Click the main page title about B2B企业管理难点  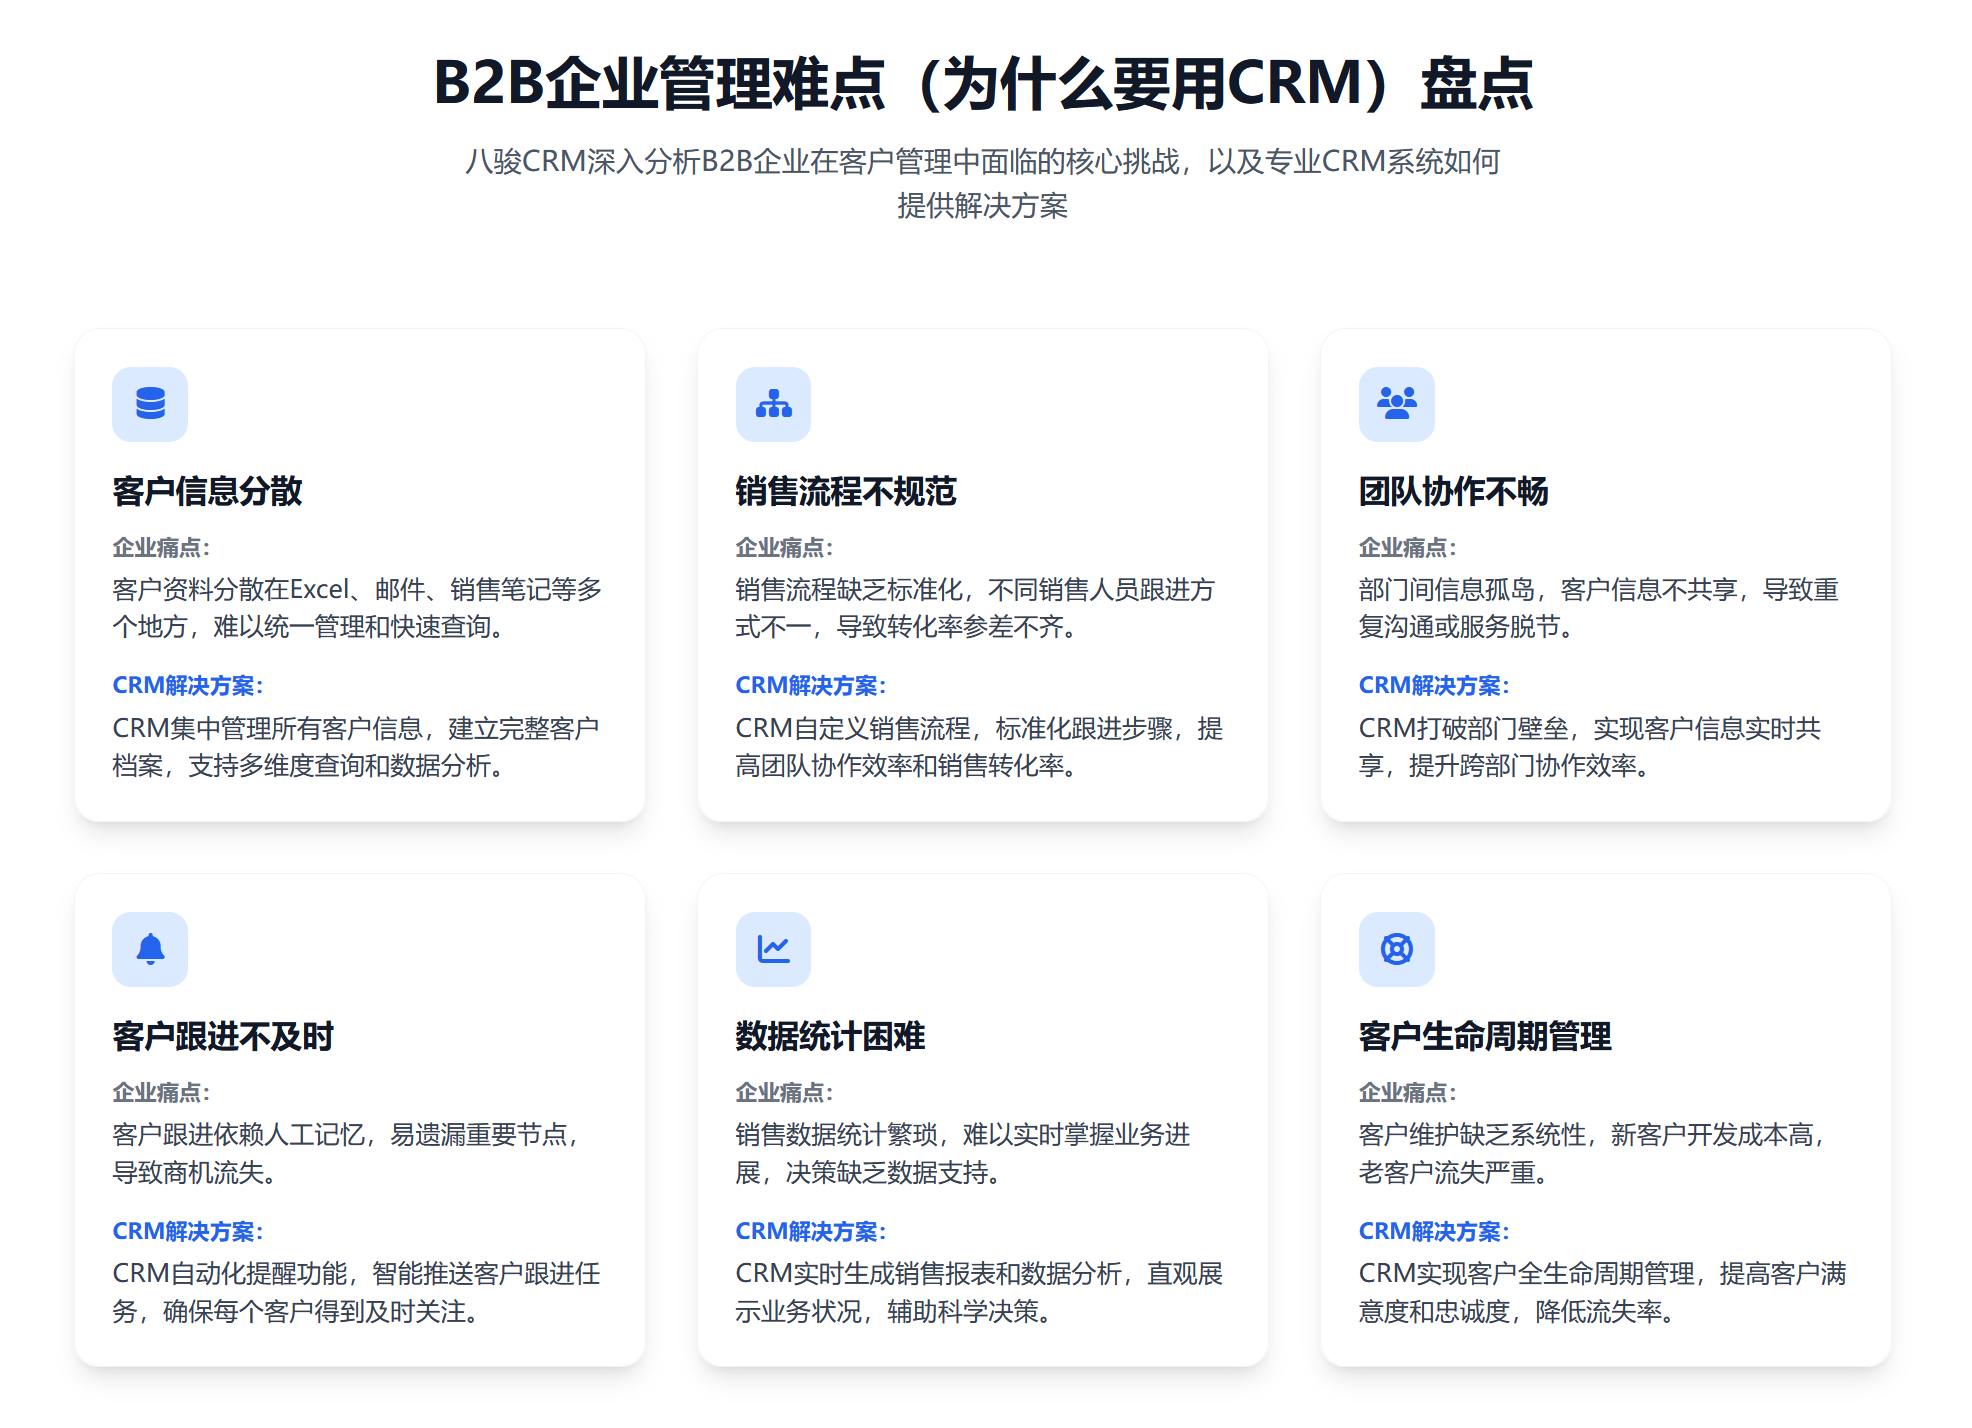(984, 83)
